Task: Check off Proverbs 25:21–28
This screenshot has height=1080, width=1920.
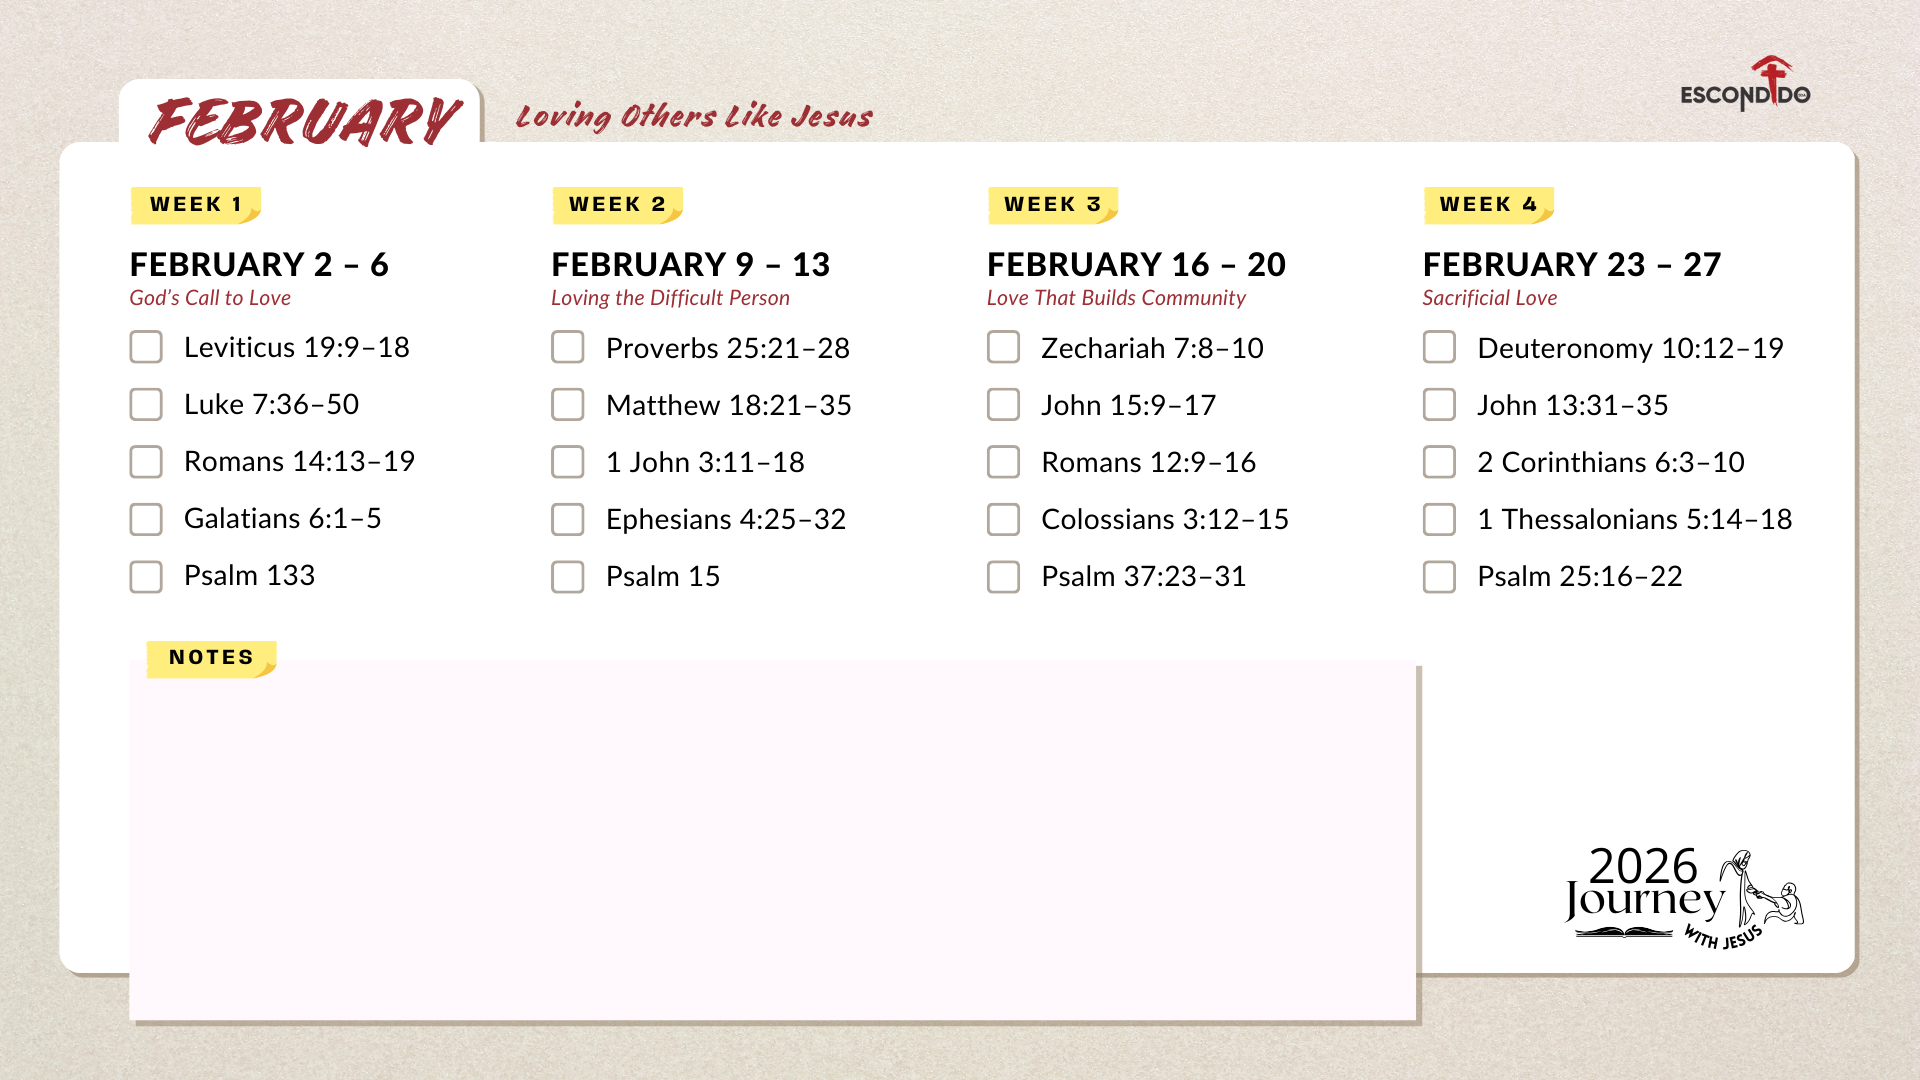Action: coord(568,348)
